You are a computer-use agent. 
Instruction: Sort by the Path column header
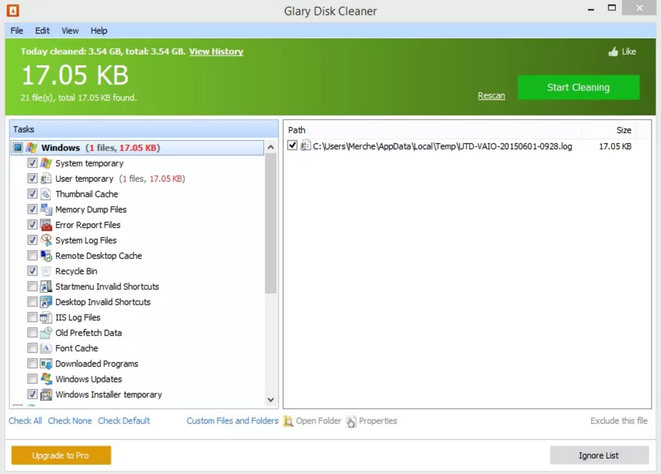pyautogui.click(x=433, y=130)
